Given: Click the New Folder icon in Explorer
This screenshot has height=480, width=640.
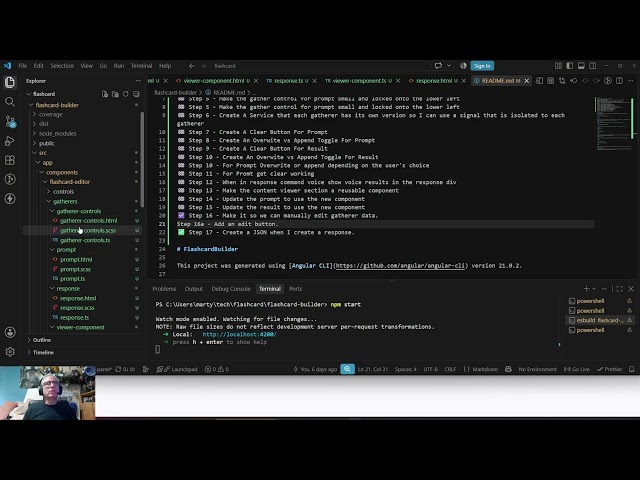Looking at the screenshot, I should point(115,94).
